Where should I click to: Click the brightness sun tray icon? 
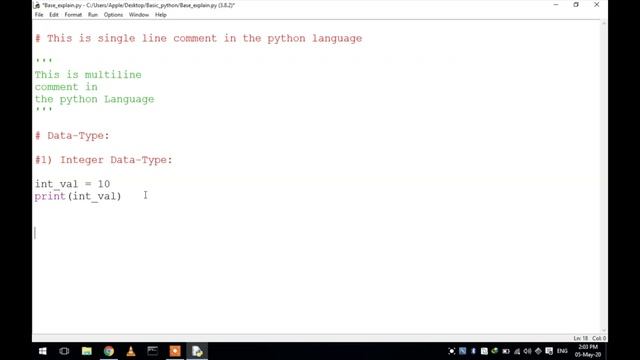pos(451,351)
